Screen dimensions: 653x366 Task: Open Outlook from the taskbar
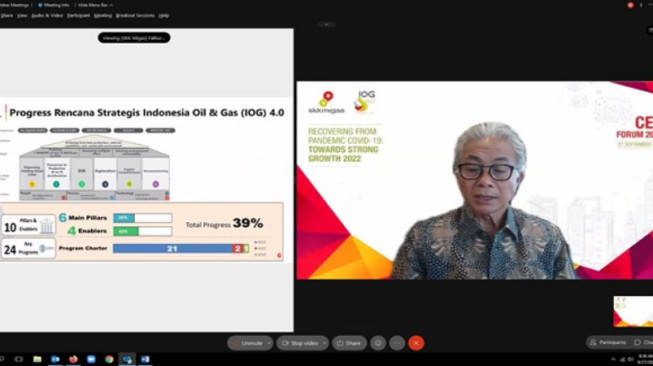click(55, 359)
